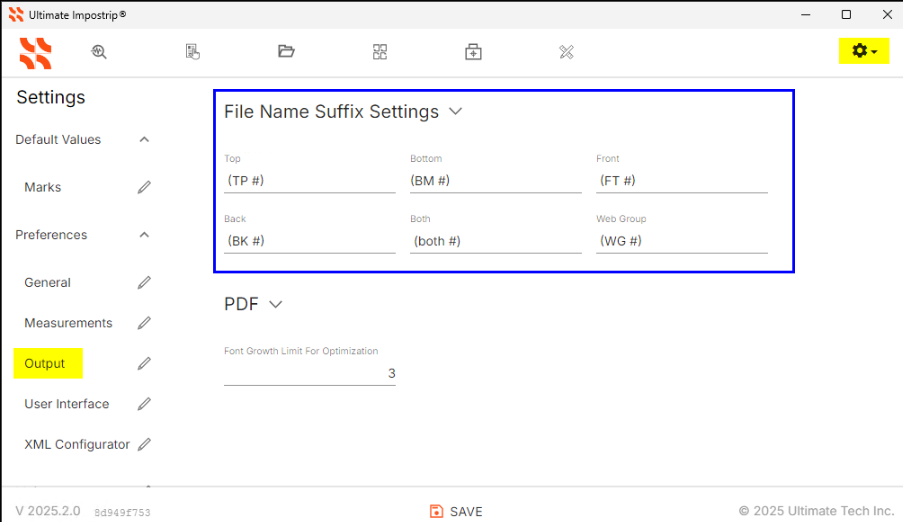
Task: Open XML Configurator preferences item
Action: pyautogui.click(x=77, y=444)
